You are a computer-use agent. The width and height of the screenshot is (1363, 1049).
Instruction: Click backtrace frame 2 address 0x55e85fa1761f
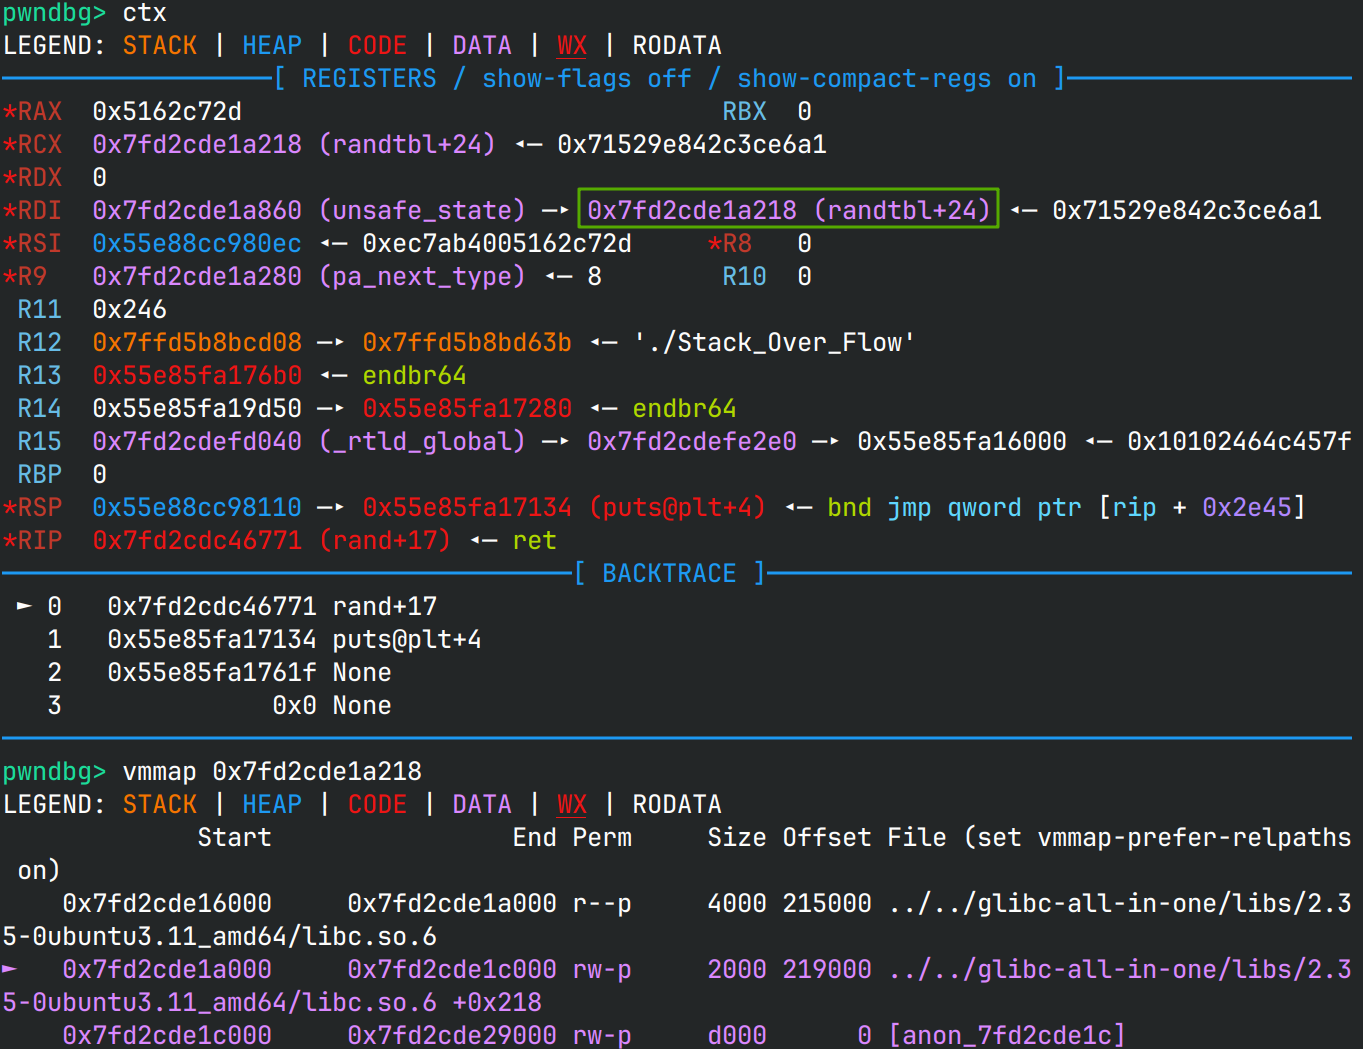(211, 672)
